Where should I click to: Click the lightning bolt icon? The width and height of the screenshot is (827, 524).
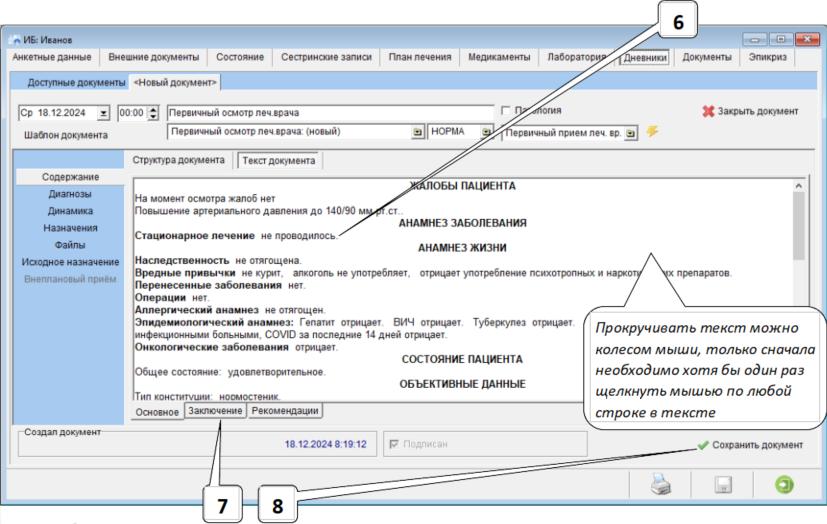pyautogui.click(x=652, y=131)
